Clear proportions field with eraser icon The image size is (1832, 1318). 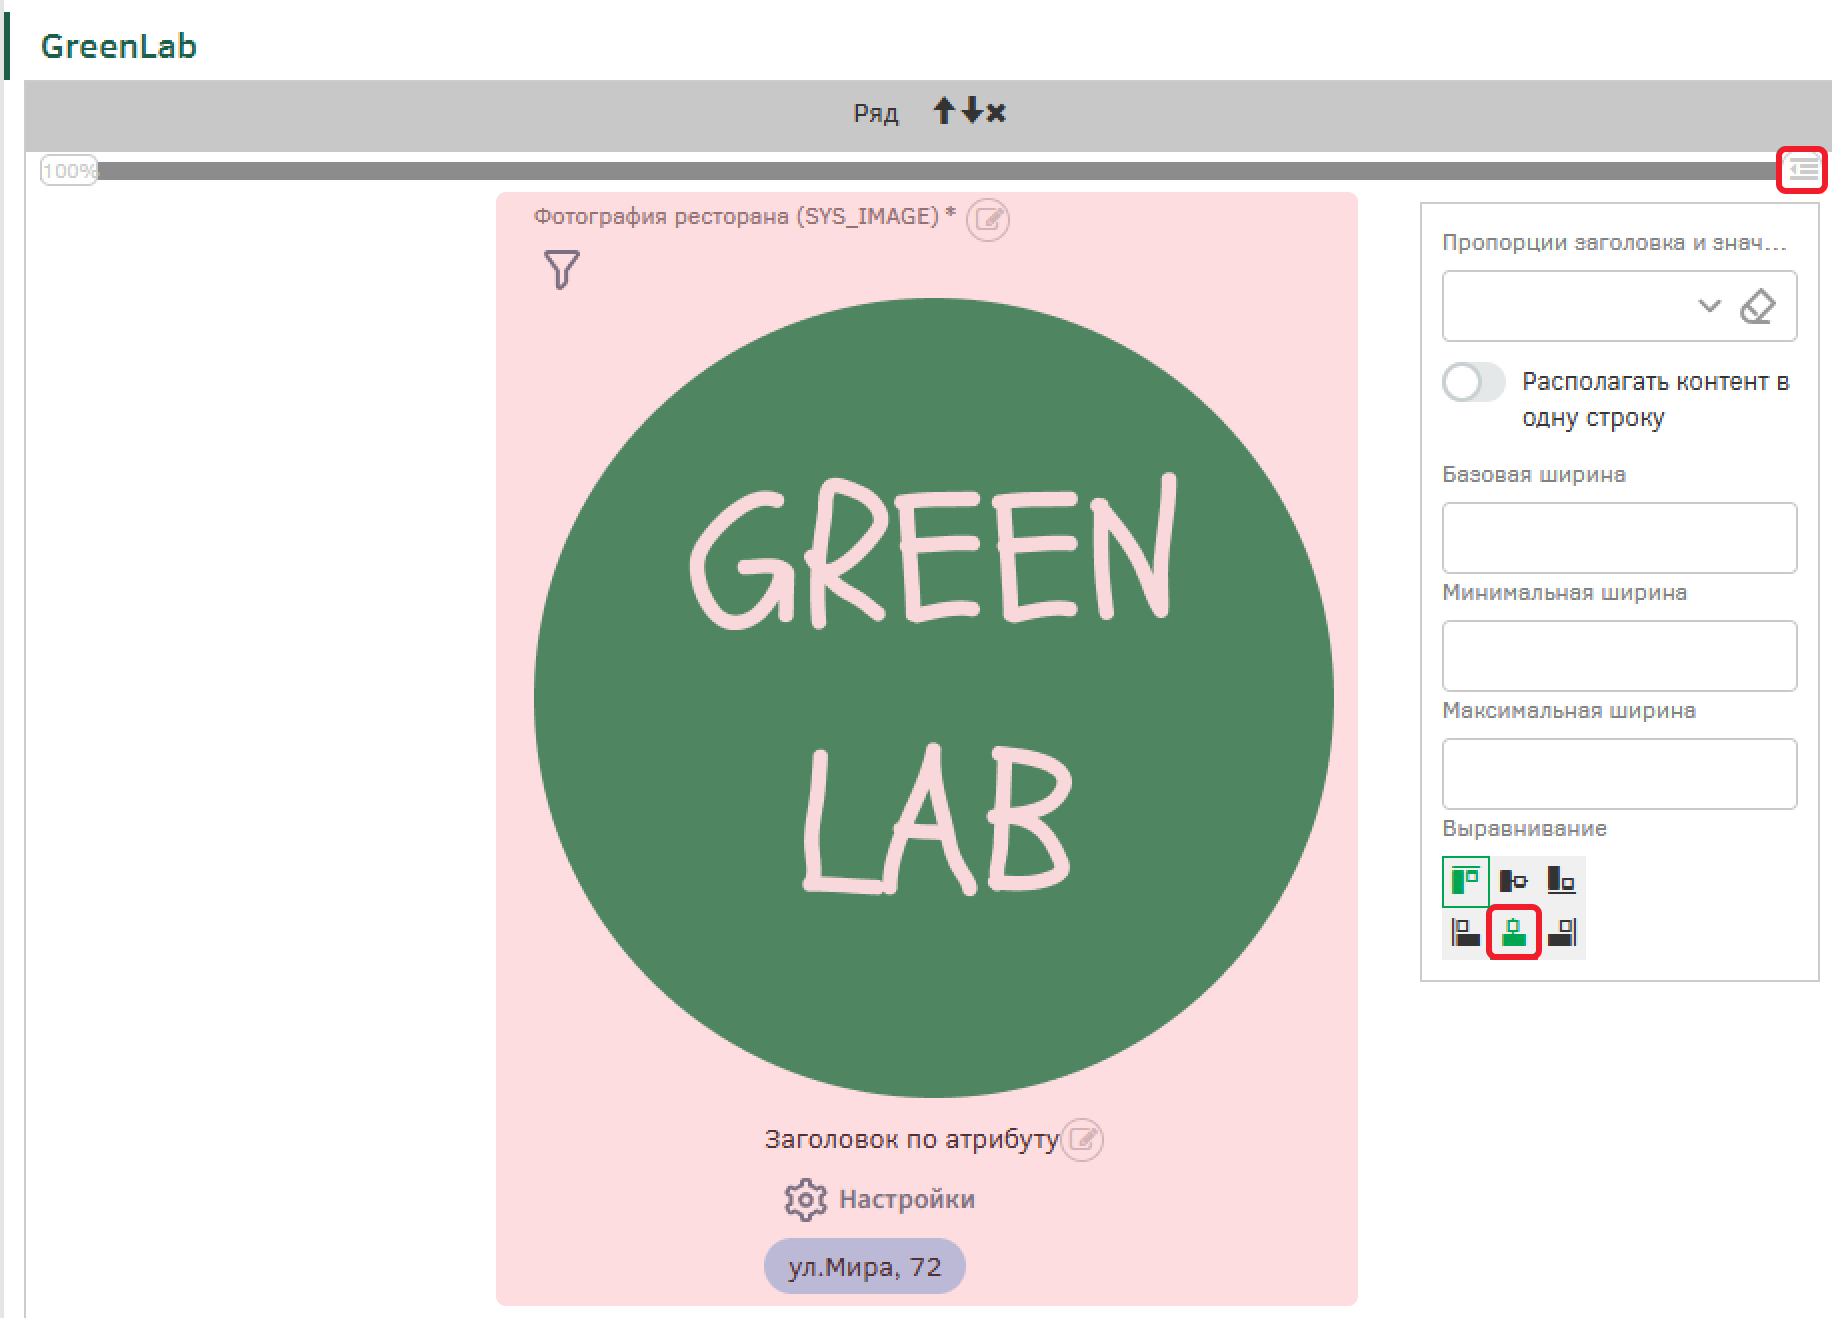coord(1757,306)
